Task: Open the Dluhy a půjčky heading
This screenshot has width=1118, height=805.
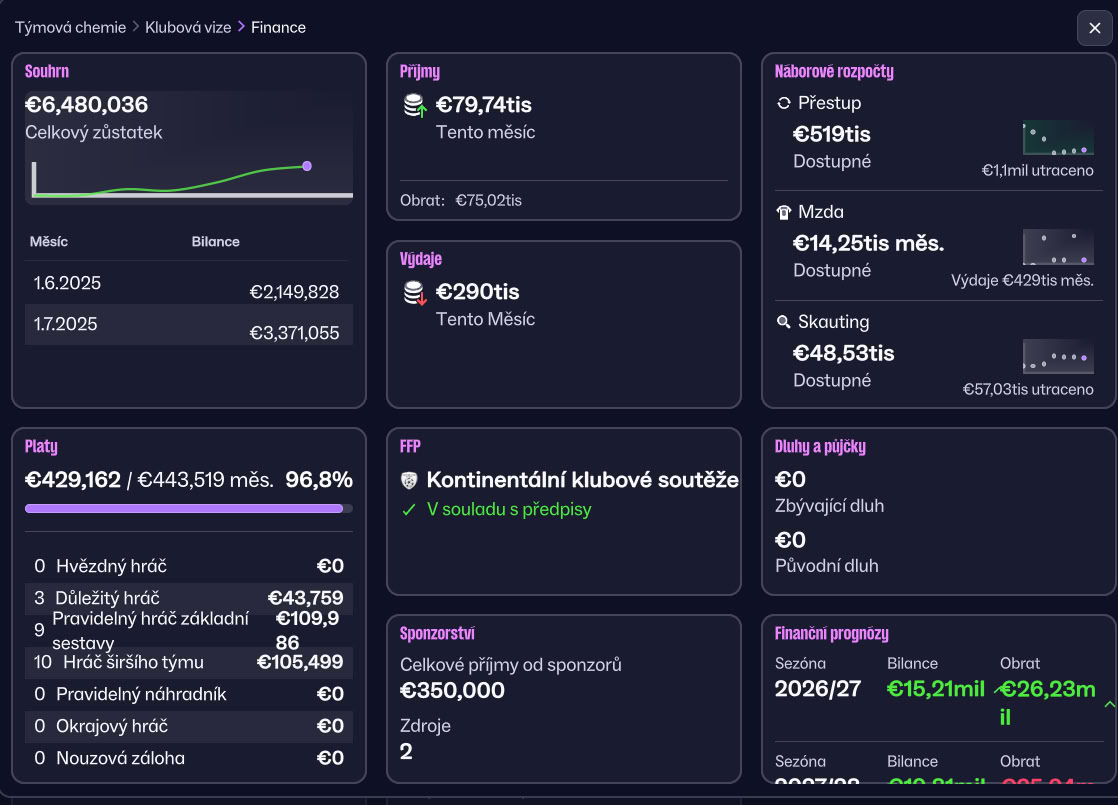Action: point(820,447)
